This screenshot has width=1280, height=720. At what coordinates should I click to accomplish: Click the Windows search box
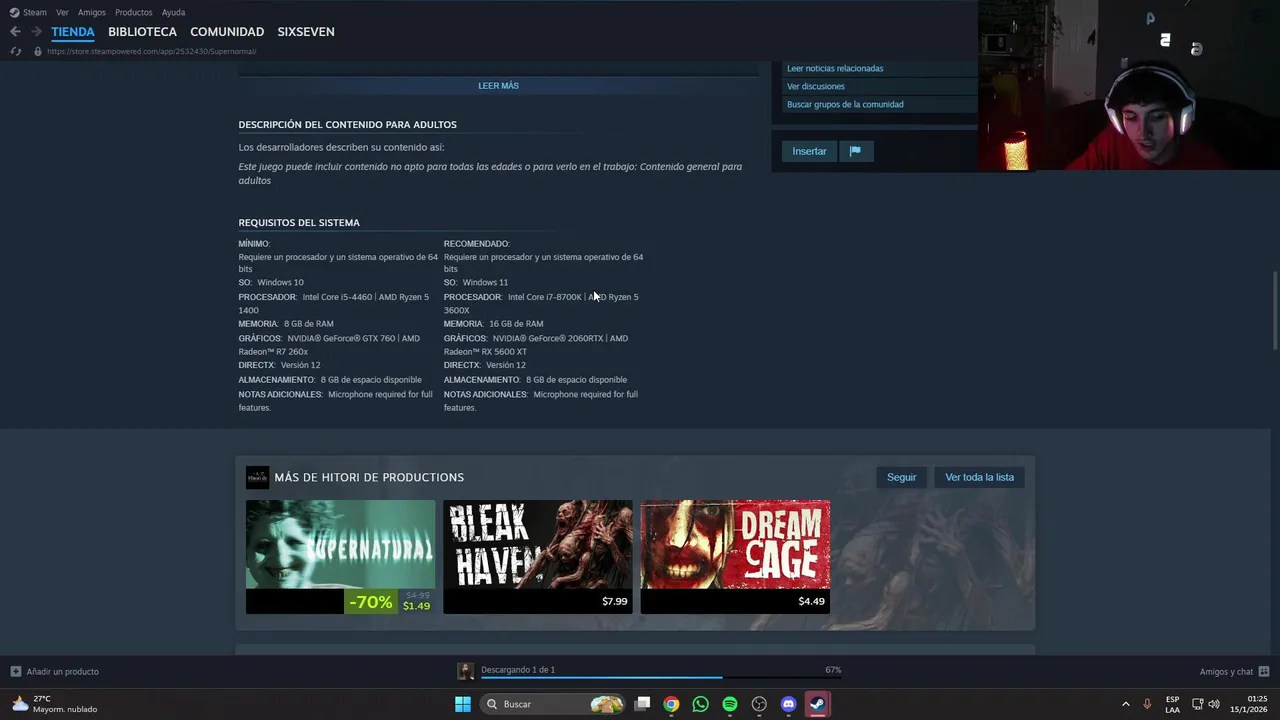[x=553, y=704]
